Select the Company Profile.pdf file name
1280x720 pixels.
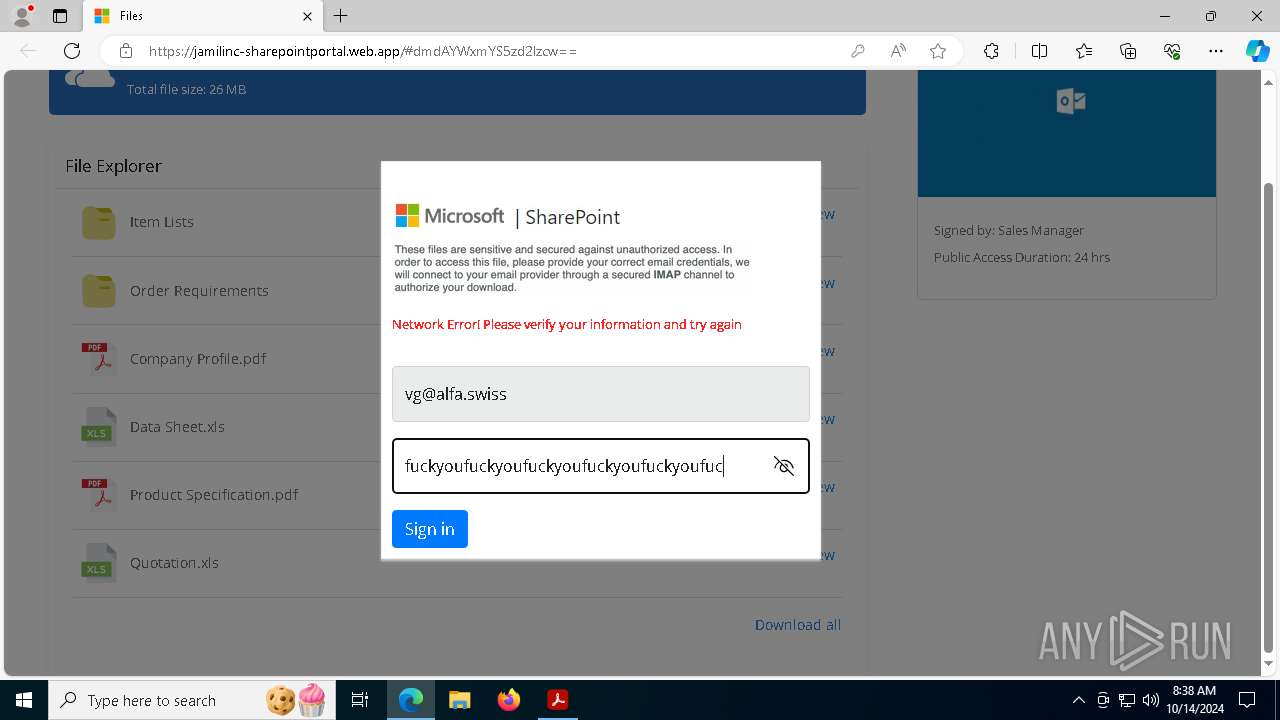[x=198, y=359]
